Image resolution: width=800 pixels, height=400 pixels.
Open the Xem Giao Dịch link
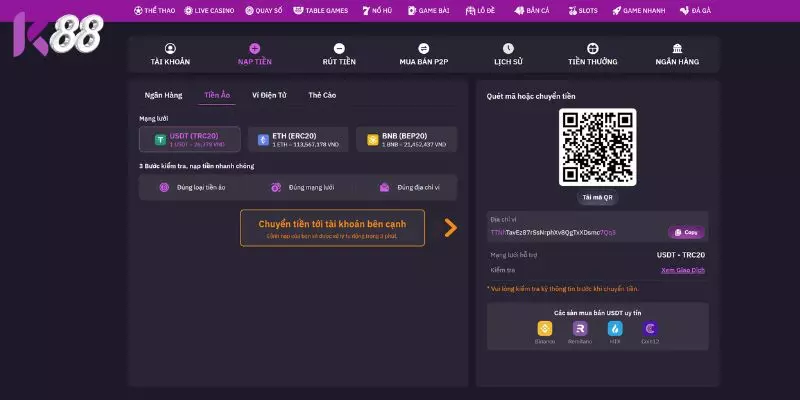pos(683,270)
